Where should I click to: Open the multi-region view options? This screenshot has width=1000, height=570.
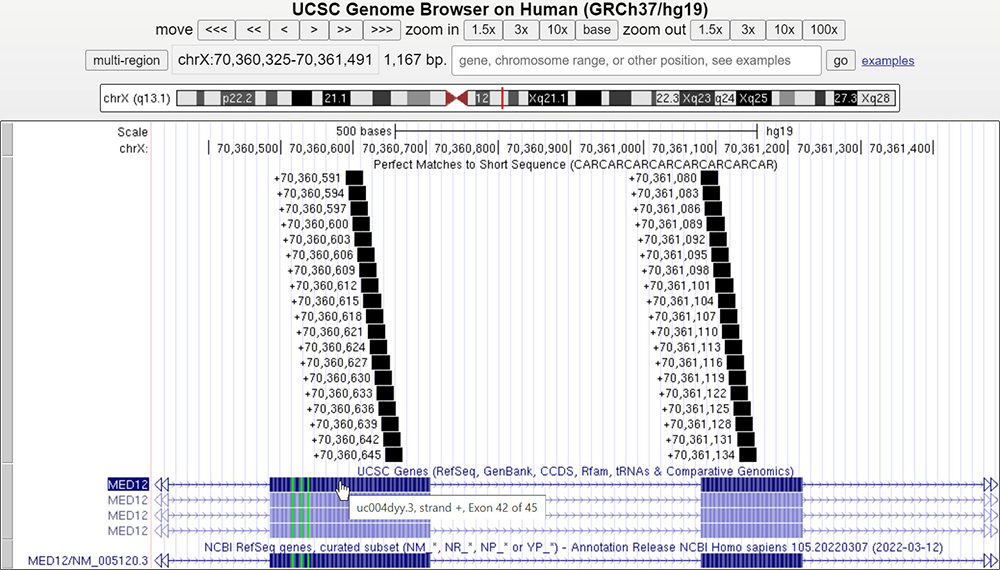tap(126, 60)
